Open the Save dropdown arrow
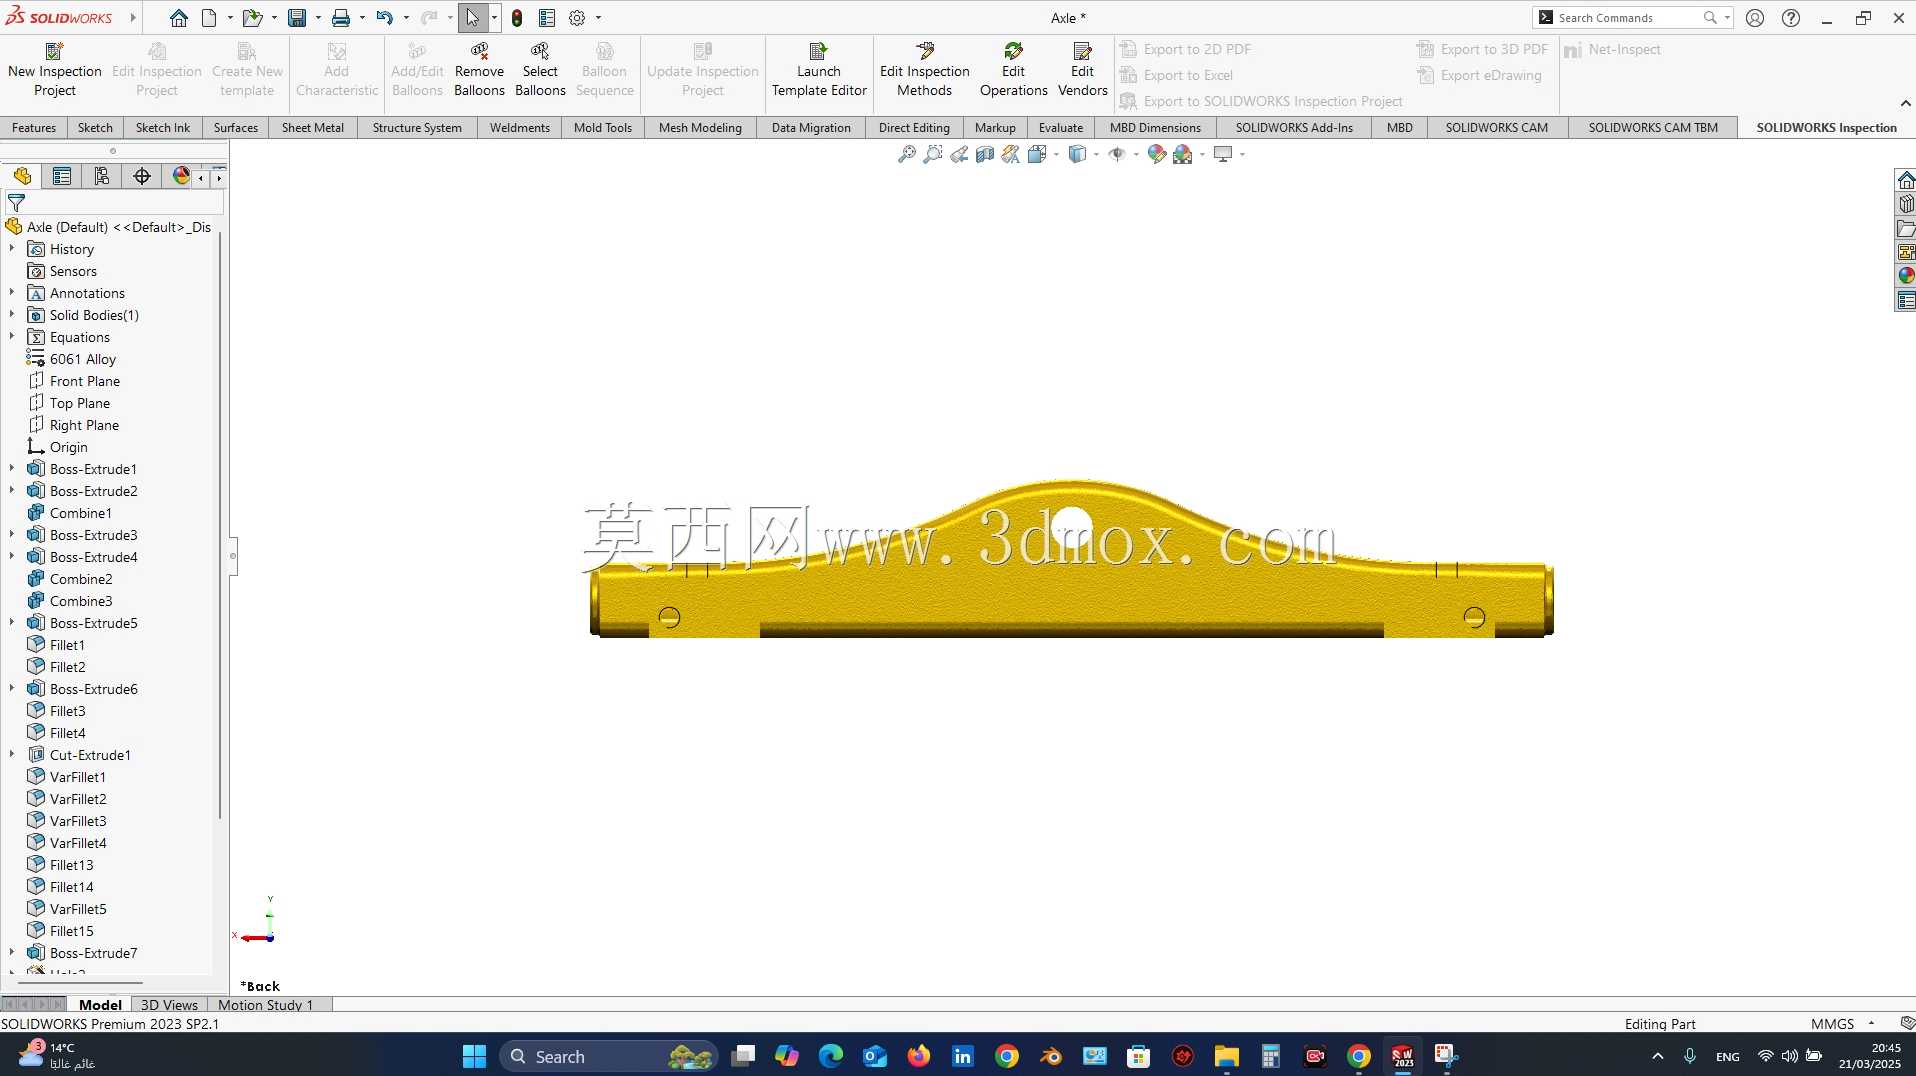1916x1076 pixels. 318,18
